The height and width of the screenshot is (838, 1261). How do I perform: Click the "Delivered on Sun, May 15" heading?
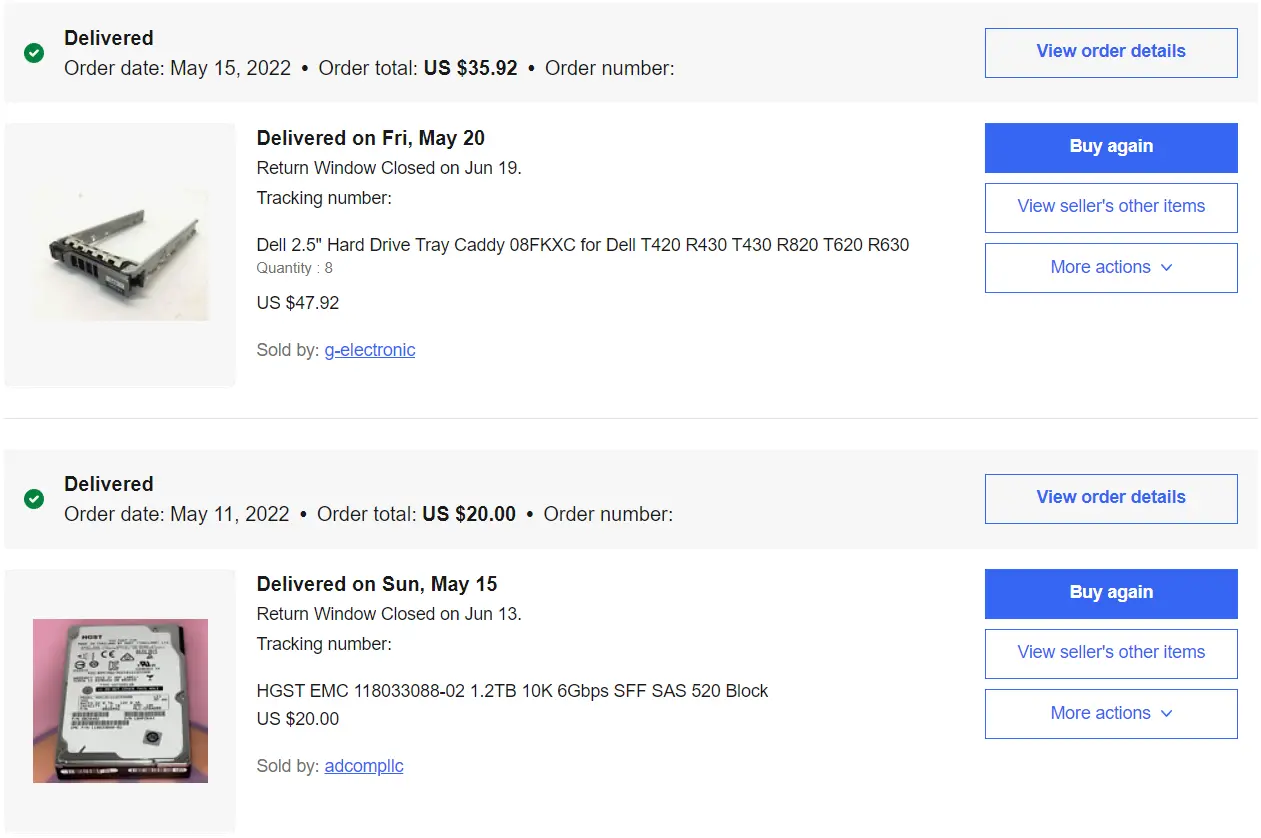coord(376,584)
